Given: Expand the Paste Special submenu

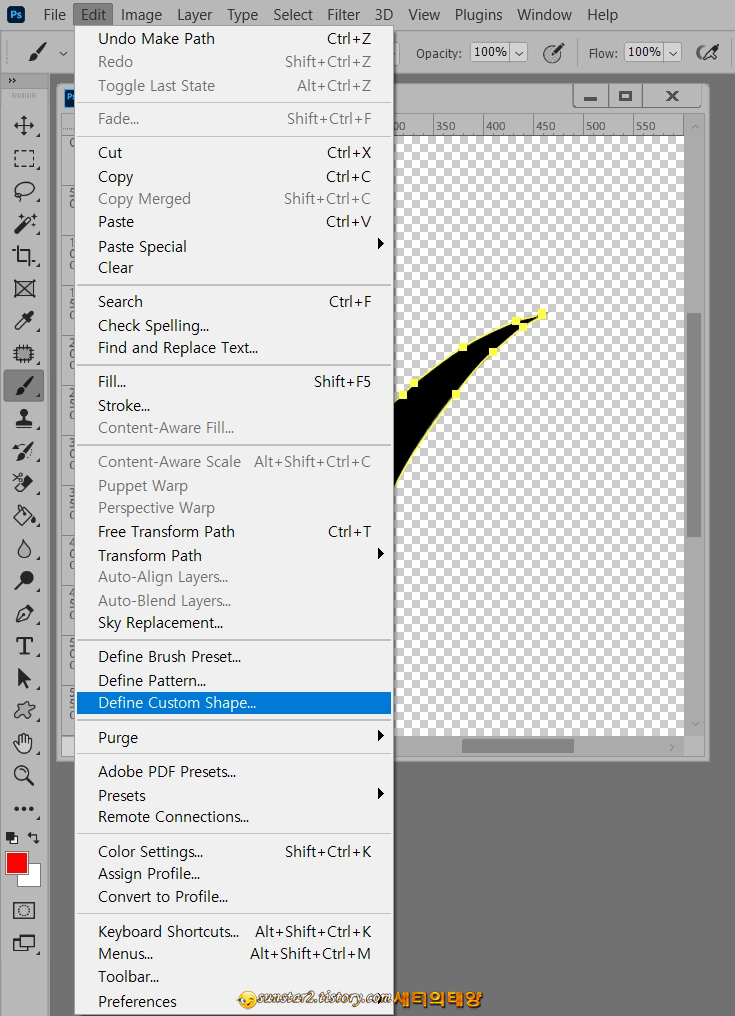Looking at the screenshot, I should point(381,244).
